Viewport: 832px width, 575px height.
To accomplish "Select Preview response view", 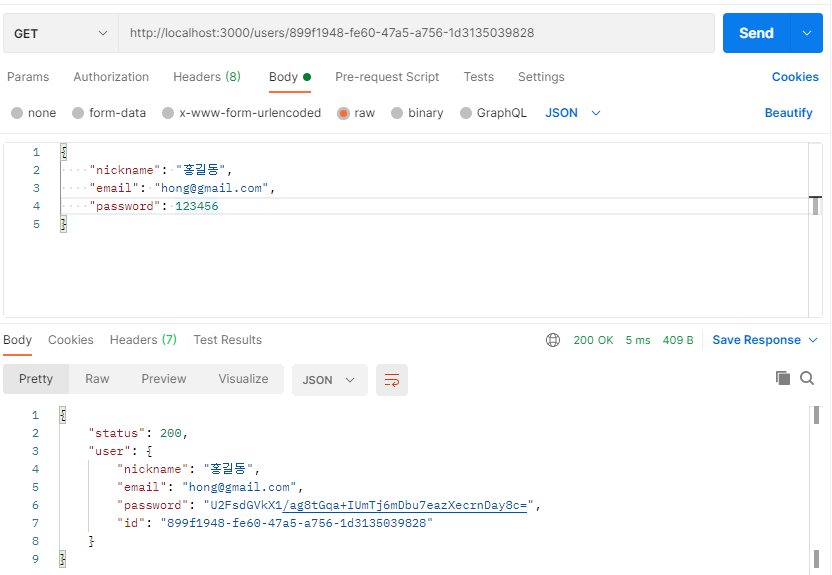I will [163, 379].
